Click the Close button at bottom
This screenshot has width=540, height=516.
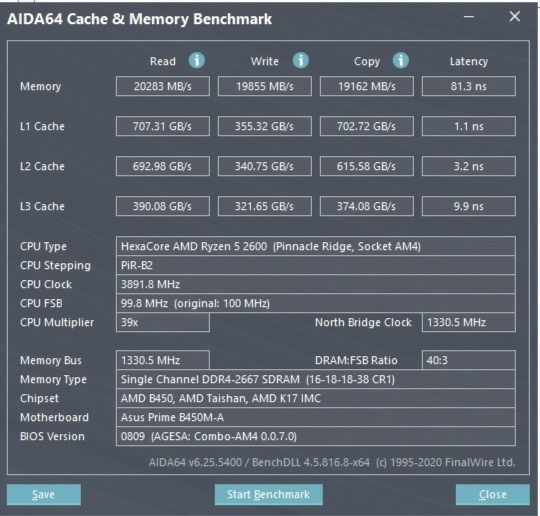click(x=492, y=494)
